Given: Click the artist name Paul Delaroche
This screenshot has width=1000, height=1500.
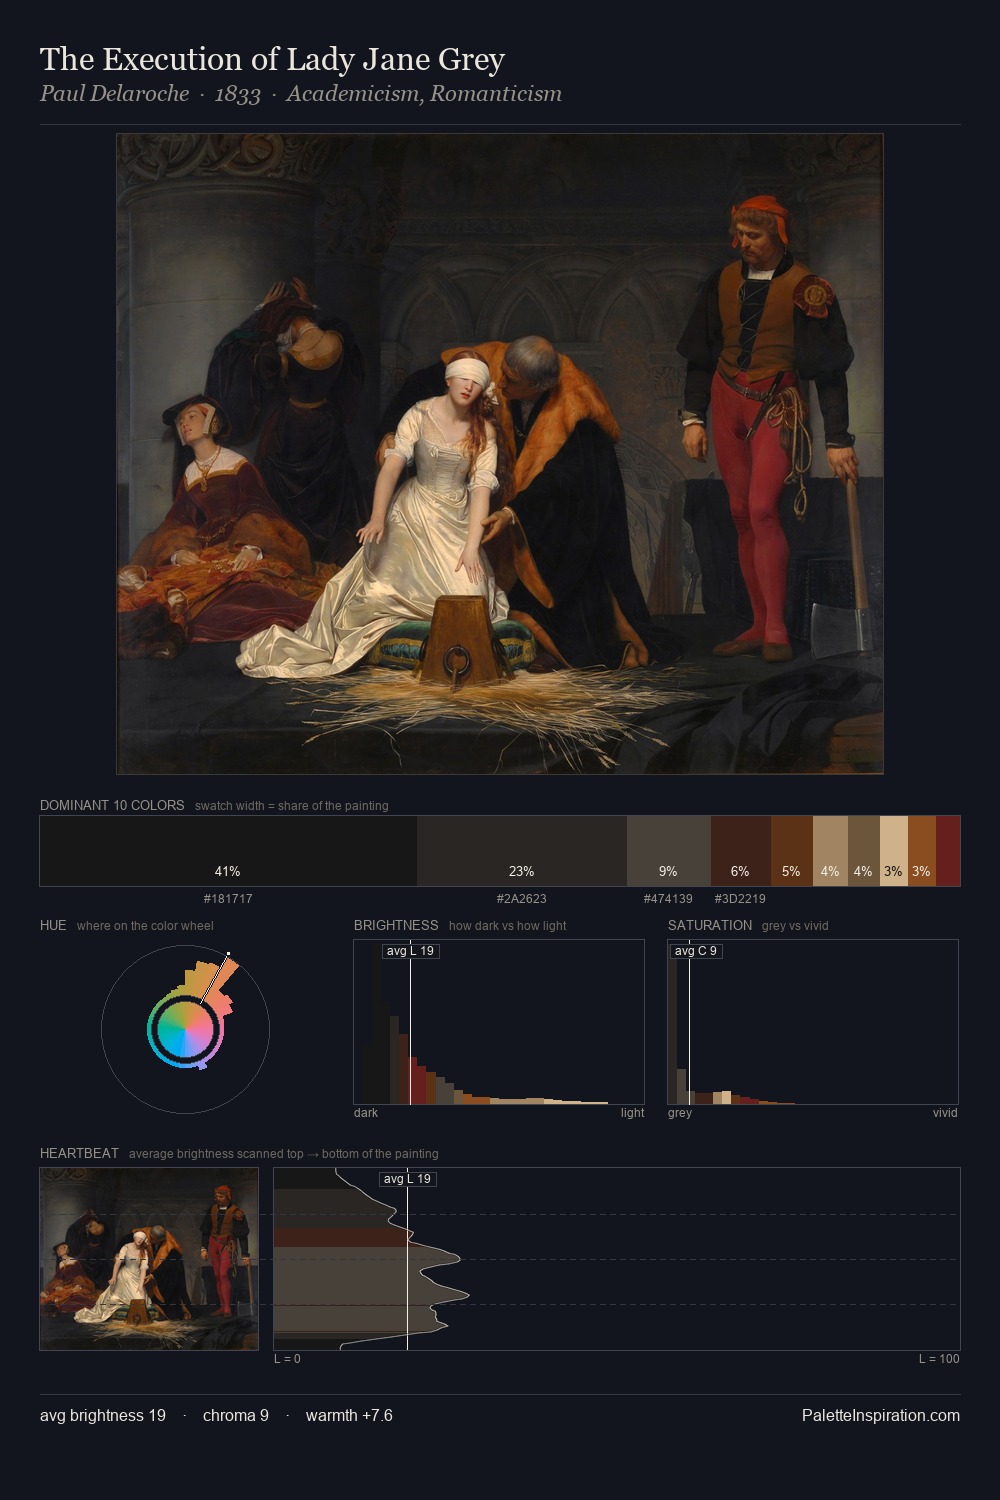Looking at the screenshot, I should point(114,94).
